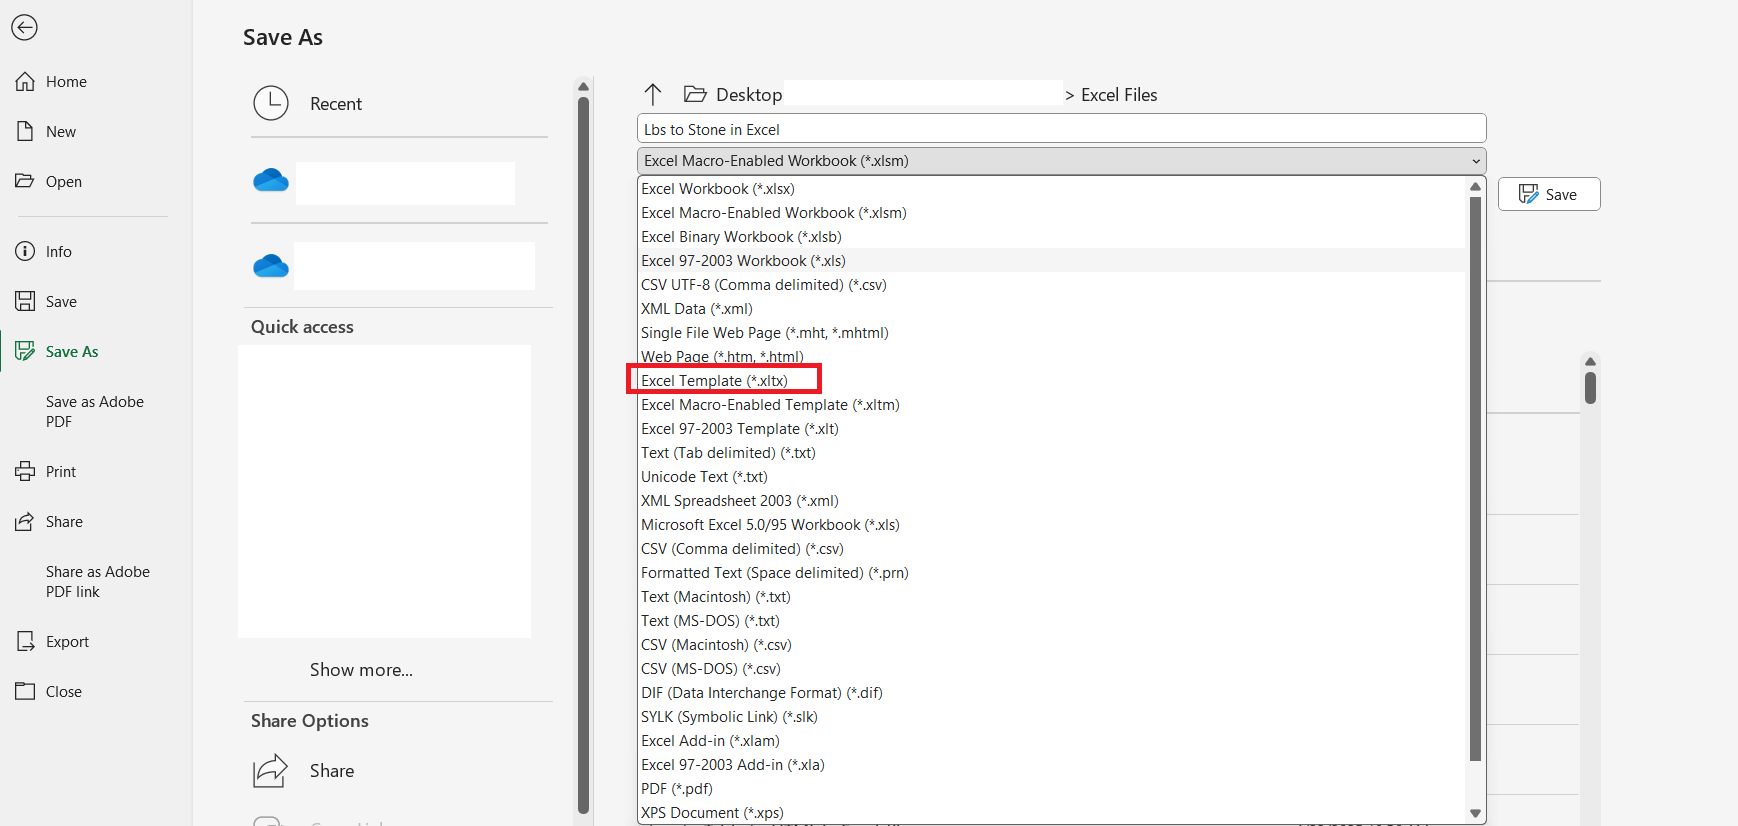Choose Excel Binary Workbook (*.xlsb)
This screenshot has width=1738, height=826.
coord(1052,237)
